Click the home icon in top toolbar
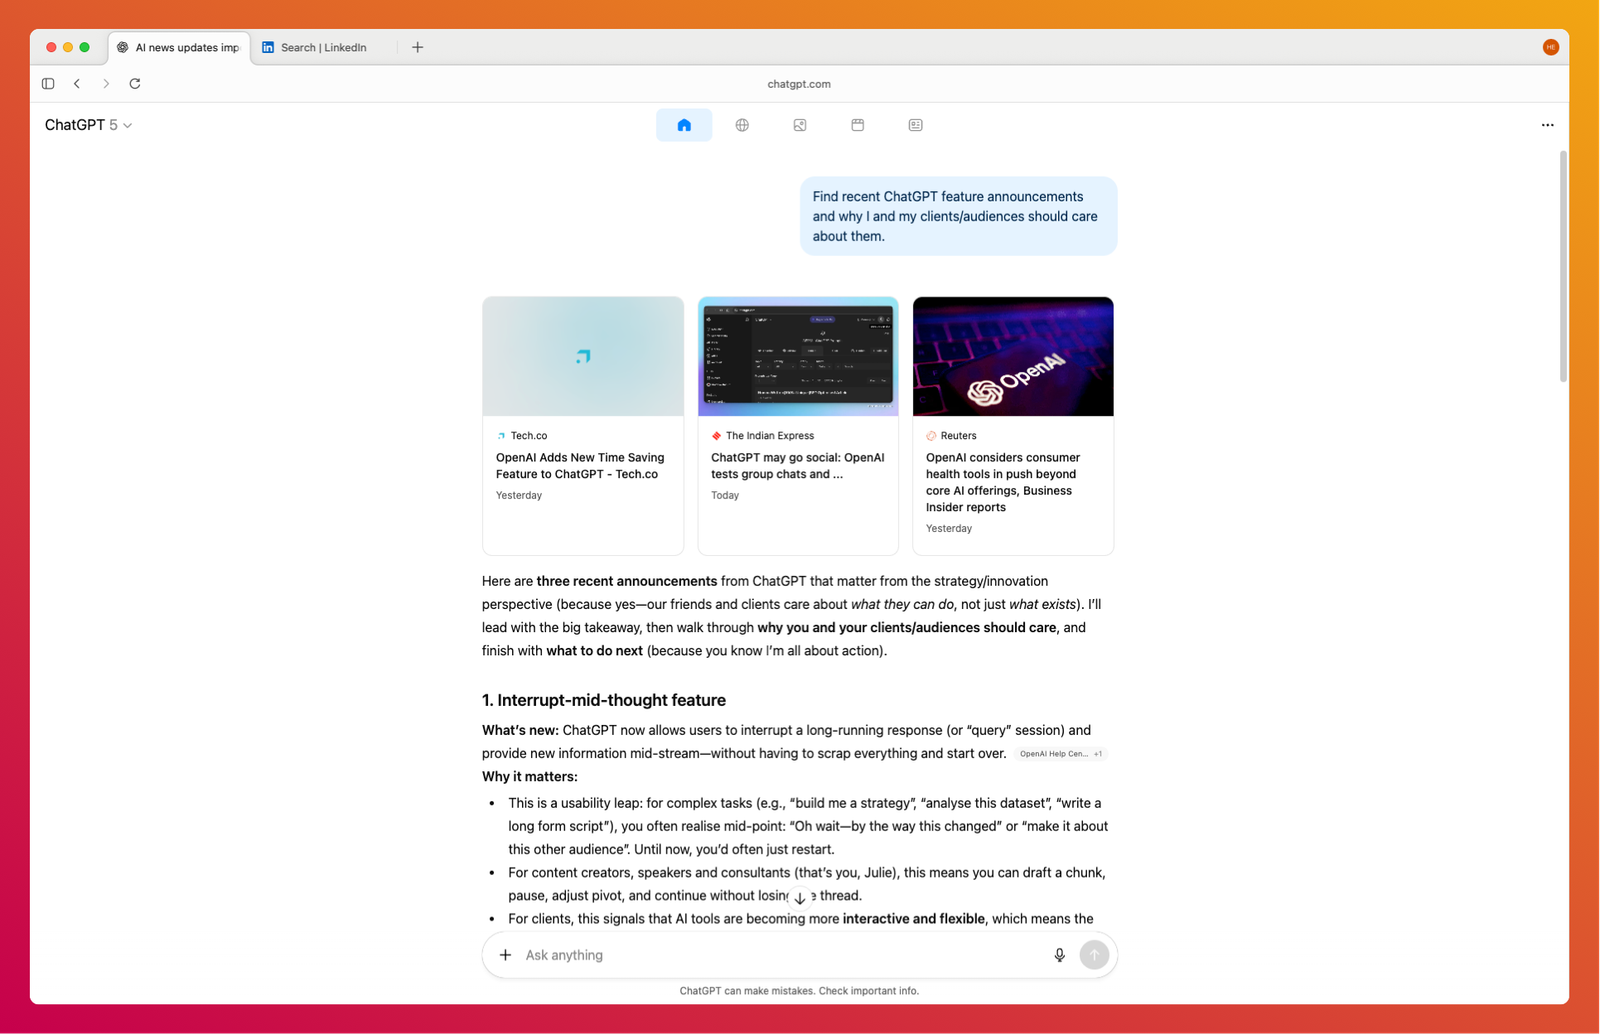Image resolution: width=1600 pixels, height=1034 pixels. (x=684, y=125)
